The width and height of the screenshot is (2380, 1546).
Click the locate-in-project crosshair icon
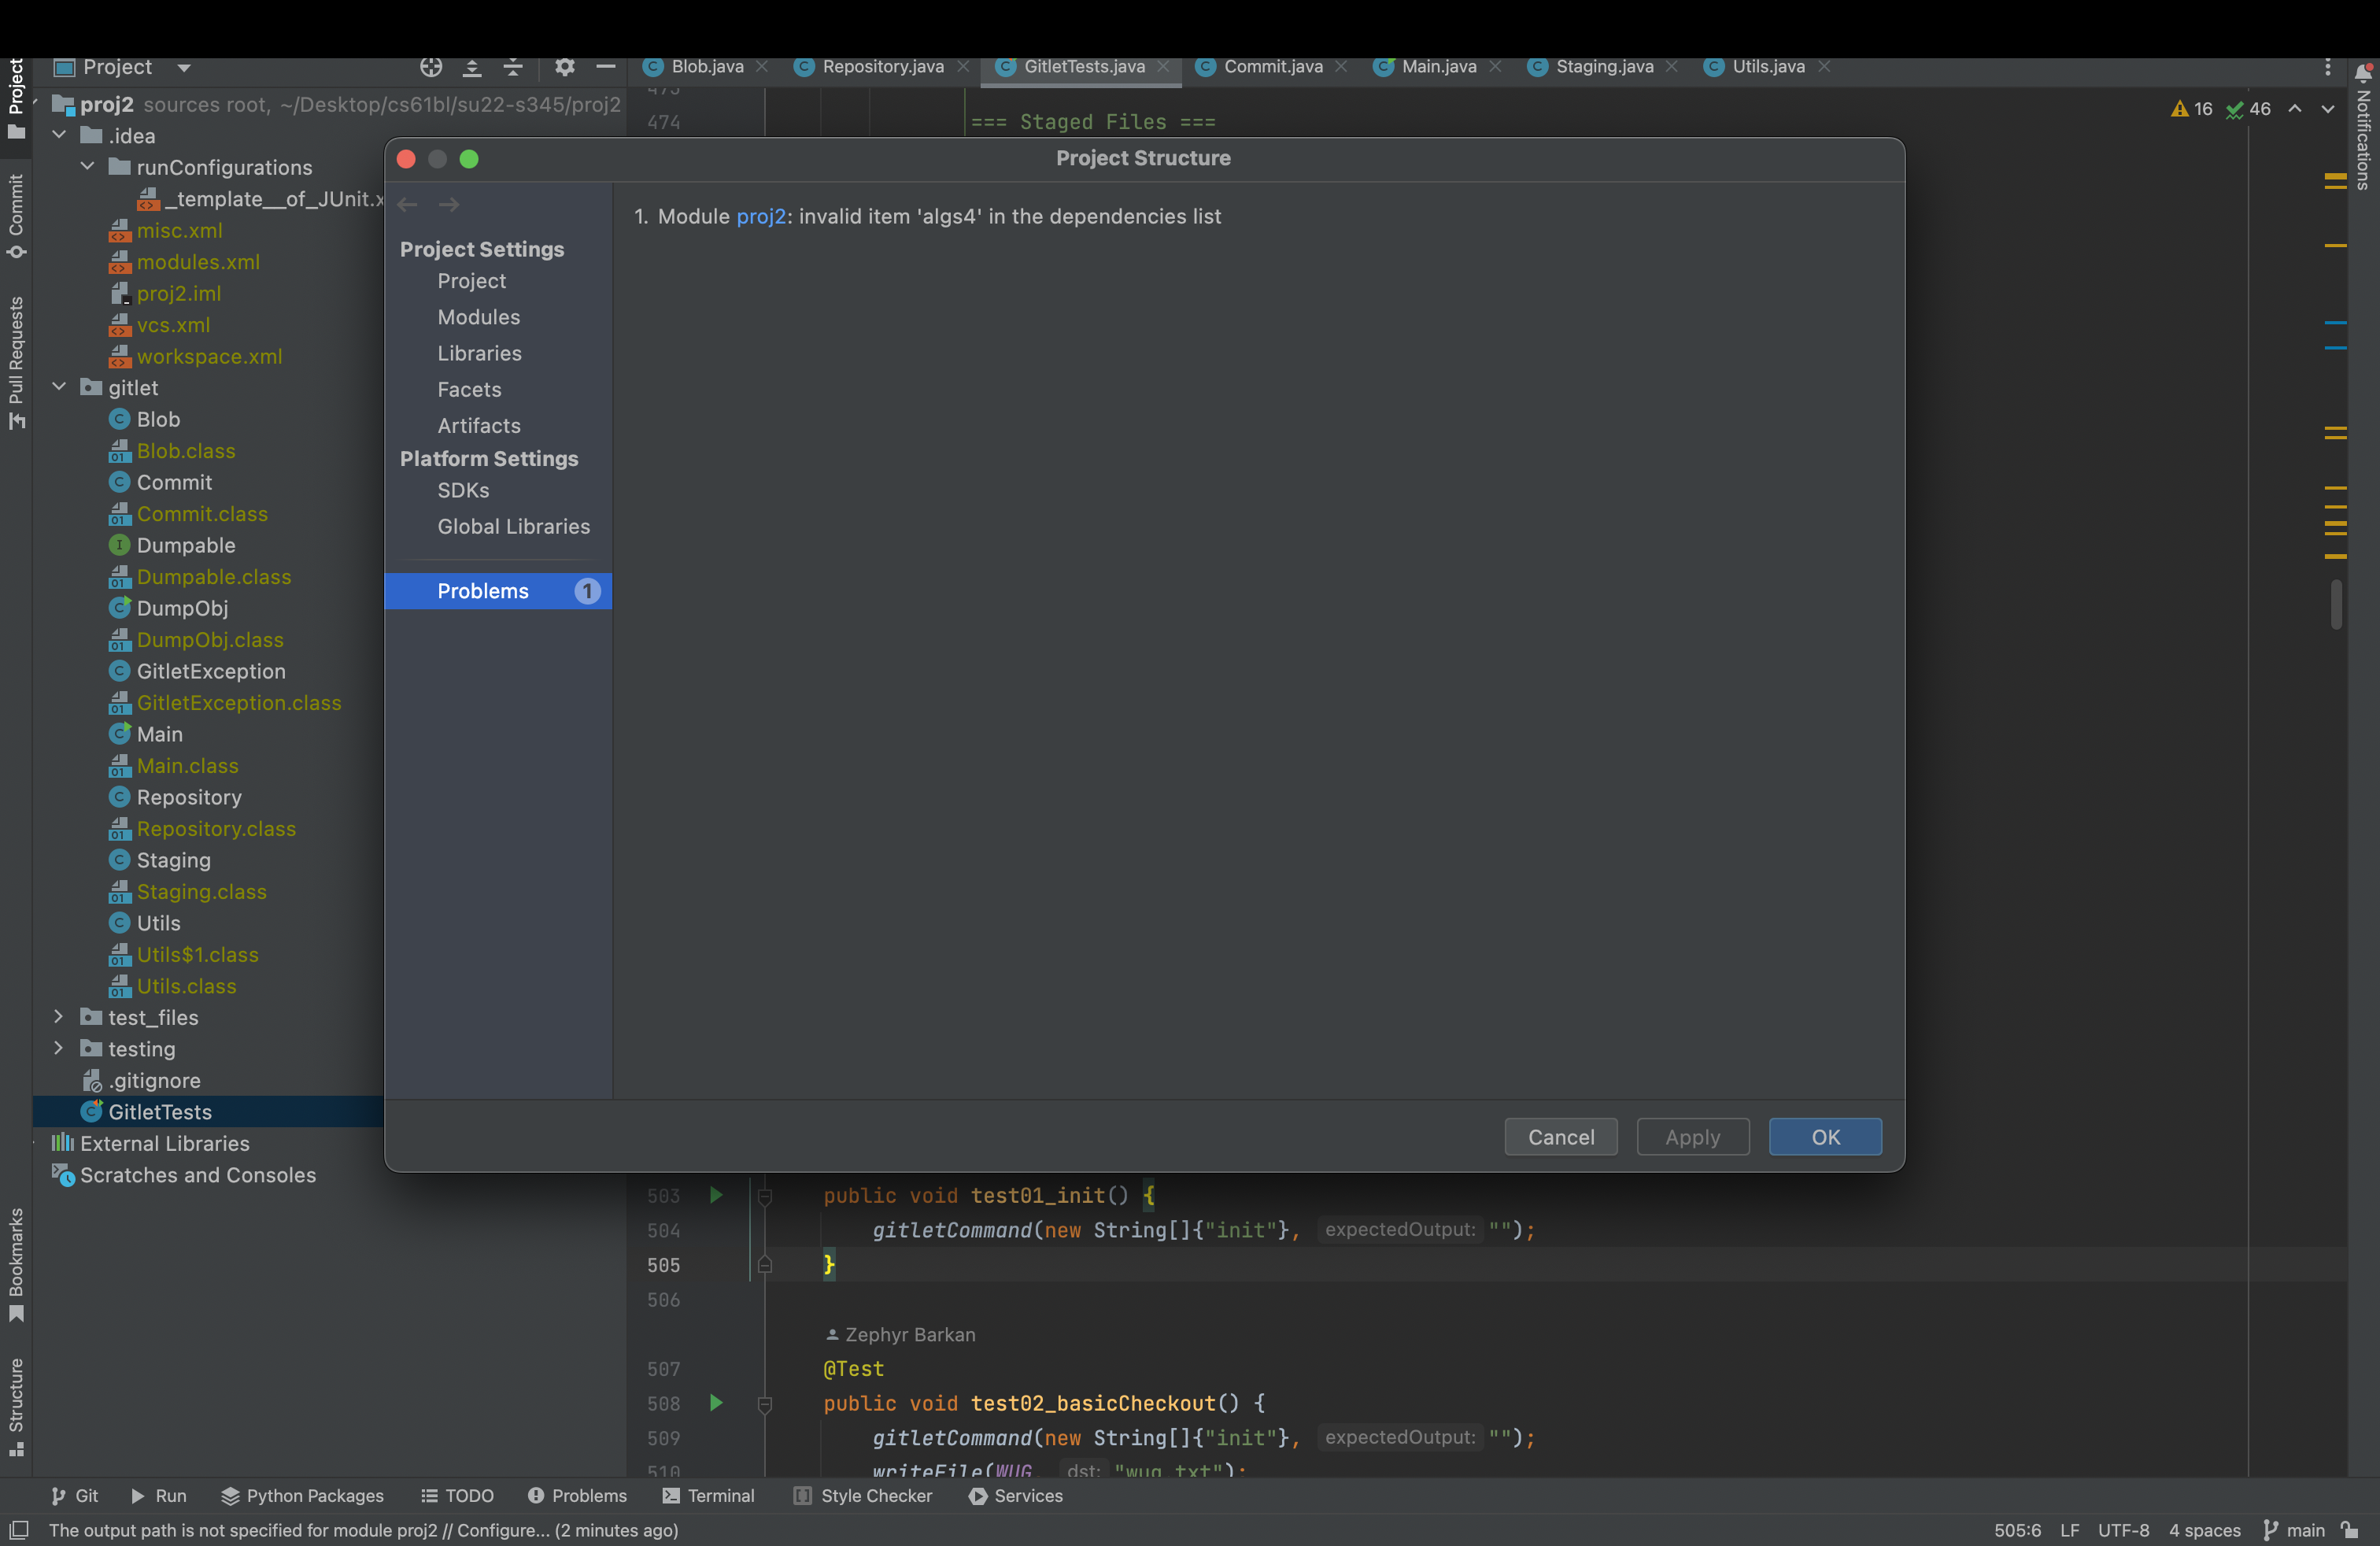(x=431, y=67)
